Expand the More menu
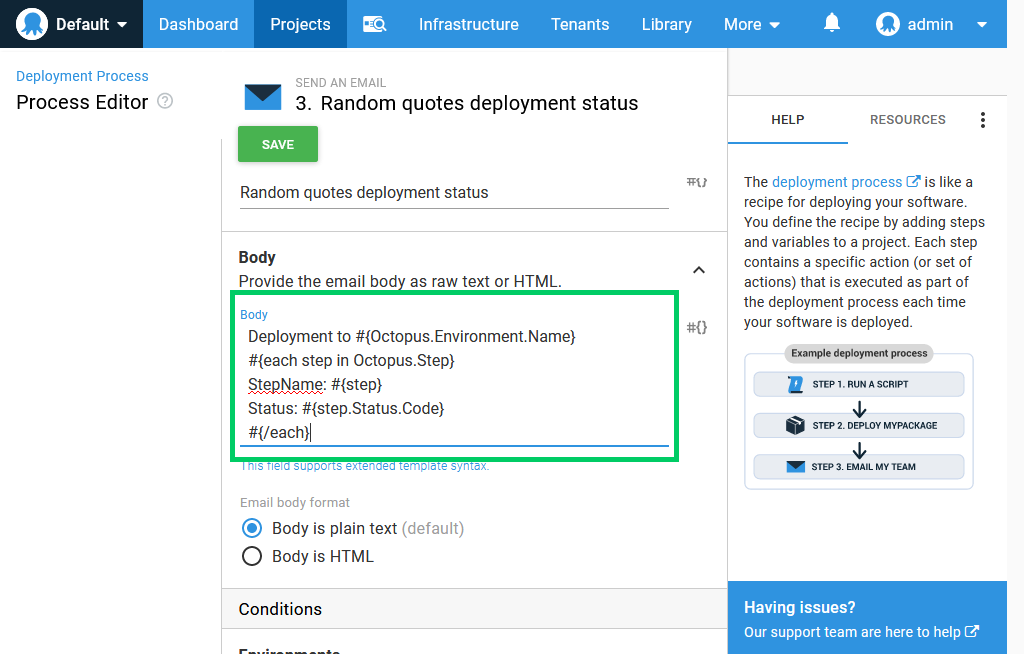Screen dimensions: 1024x654 coord(752,24)
